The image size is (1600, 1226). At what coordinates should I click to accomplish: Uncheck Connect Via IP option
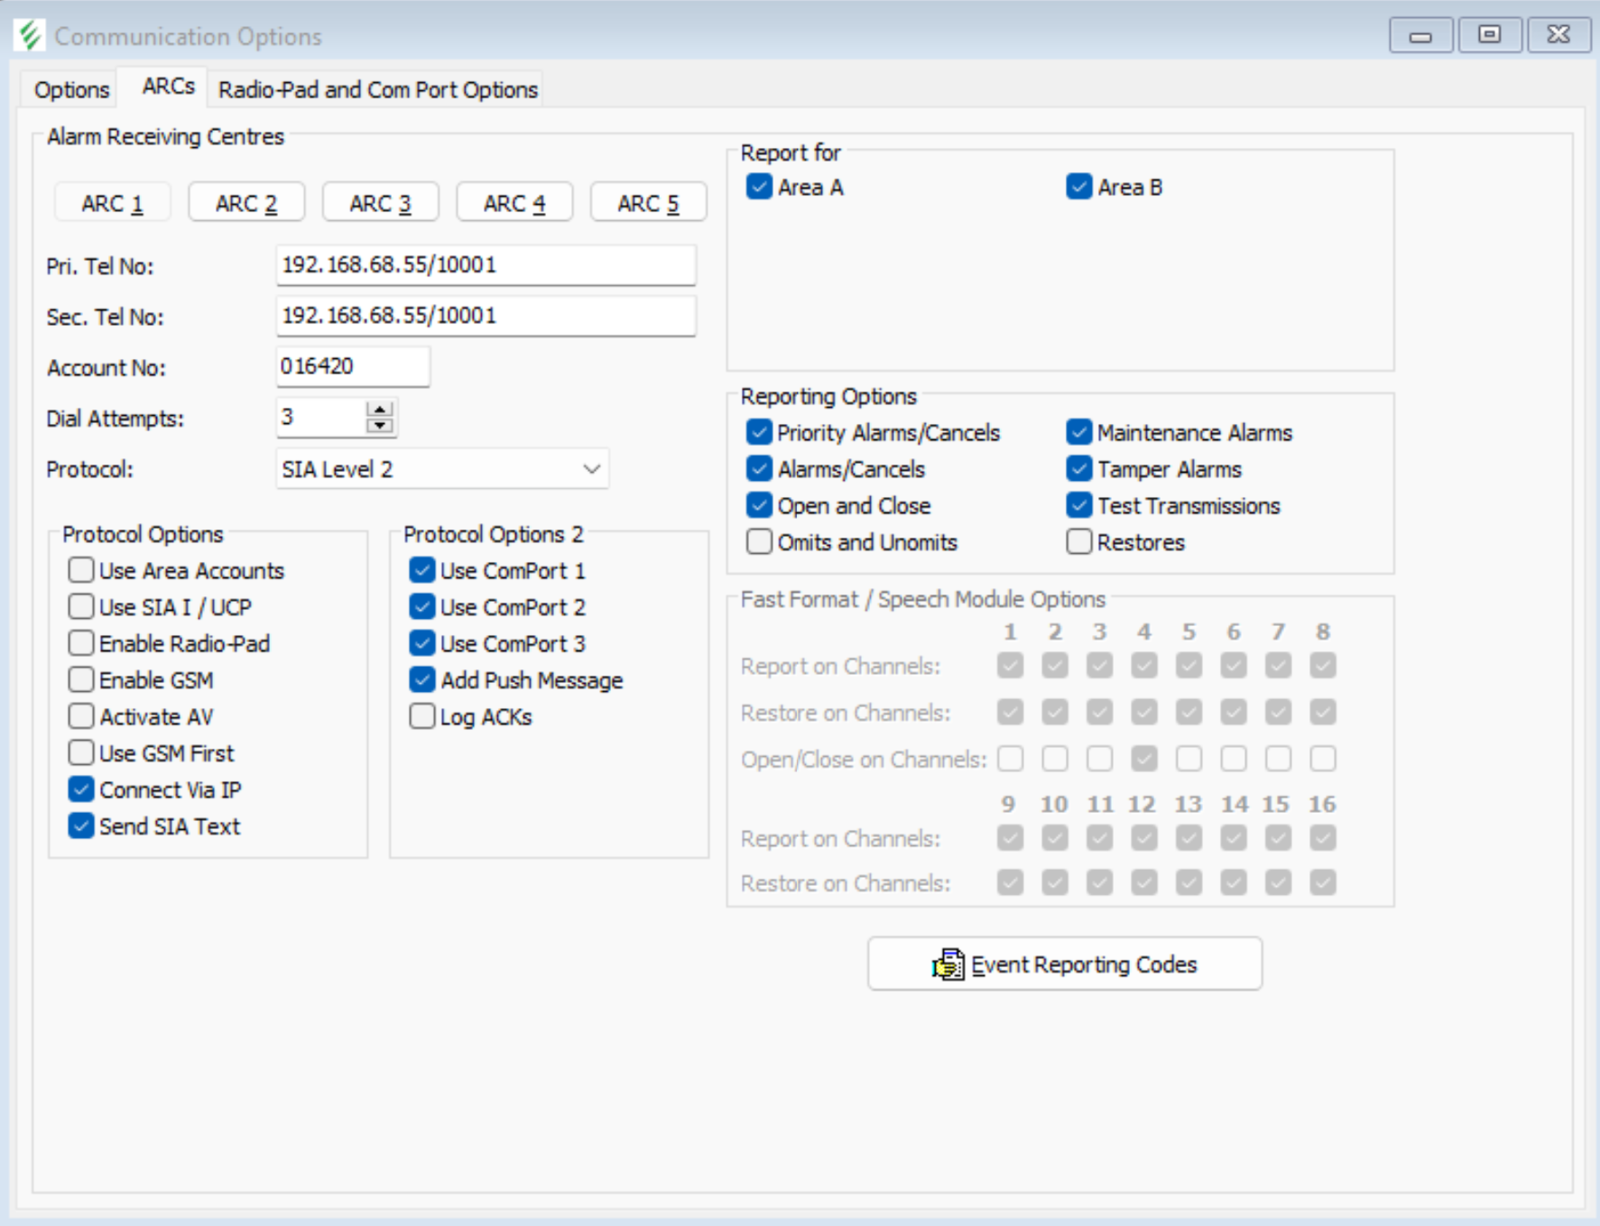81,789
